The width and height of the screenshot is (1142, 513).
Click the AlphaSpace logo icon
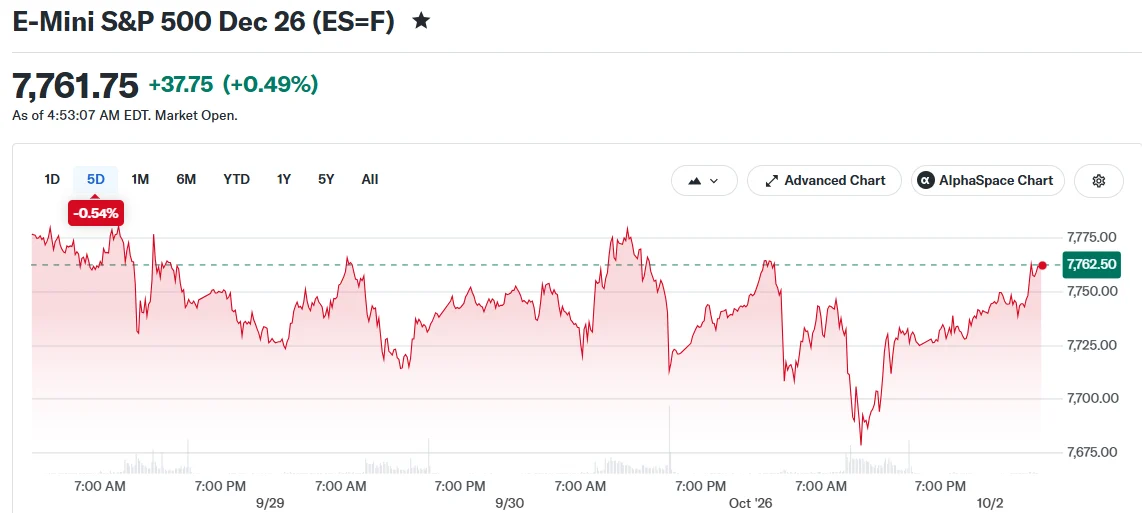pyautogui.click(x=926, y=181)
